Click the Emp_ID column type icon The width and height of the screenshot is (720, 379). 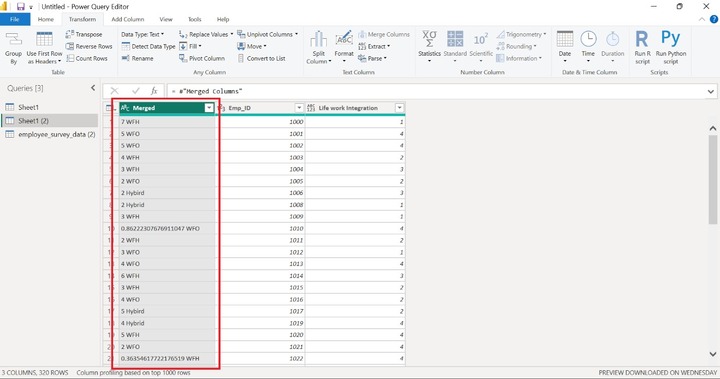222,108
